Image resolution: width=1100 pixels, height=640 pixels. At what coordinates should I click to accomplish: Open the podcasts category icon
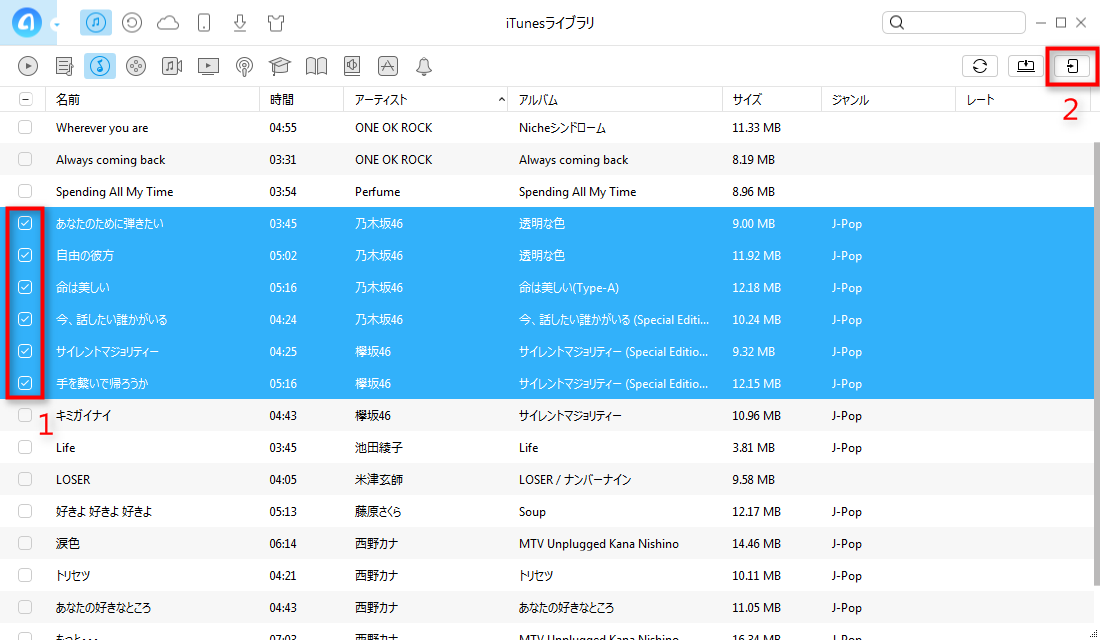244,66
